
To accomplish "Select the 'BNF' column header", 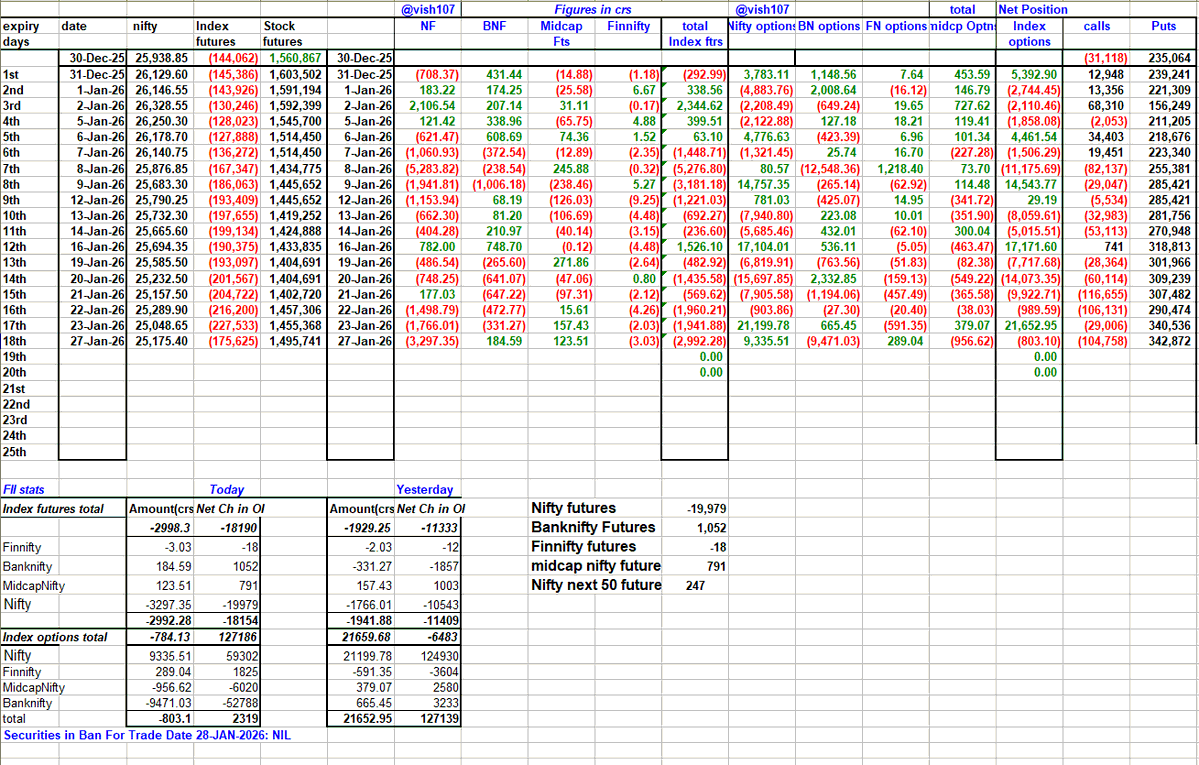I will 494,26.
